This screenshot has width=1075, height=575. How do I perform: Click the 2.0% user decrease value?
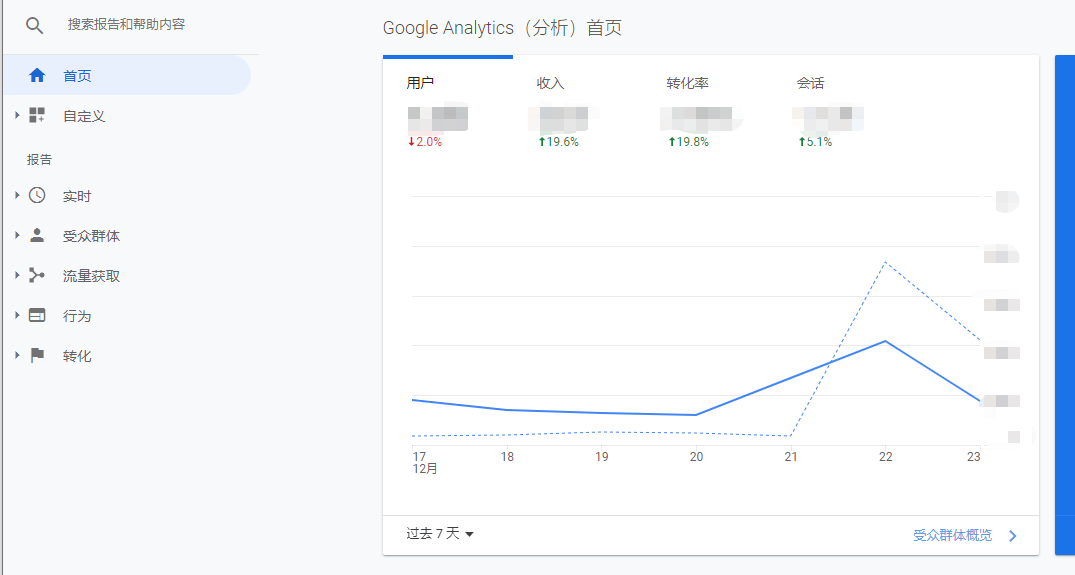tap(425, 142)
